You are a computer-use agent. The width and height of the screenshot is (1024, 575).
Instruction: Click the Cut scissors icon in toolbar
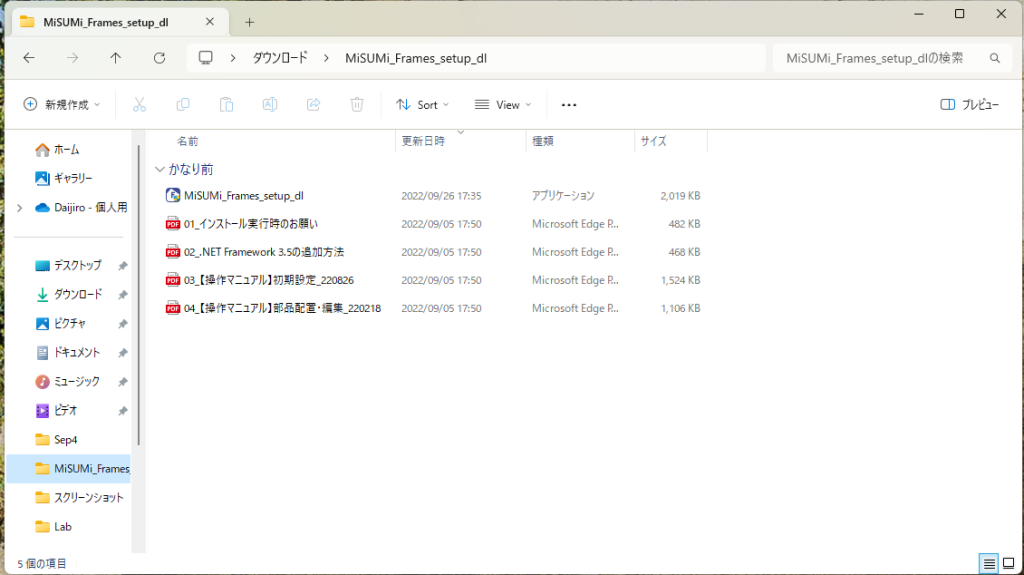[139, 104]
